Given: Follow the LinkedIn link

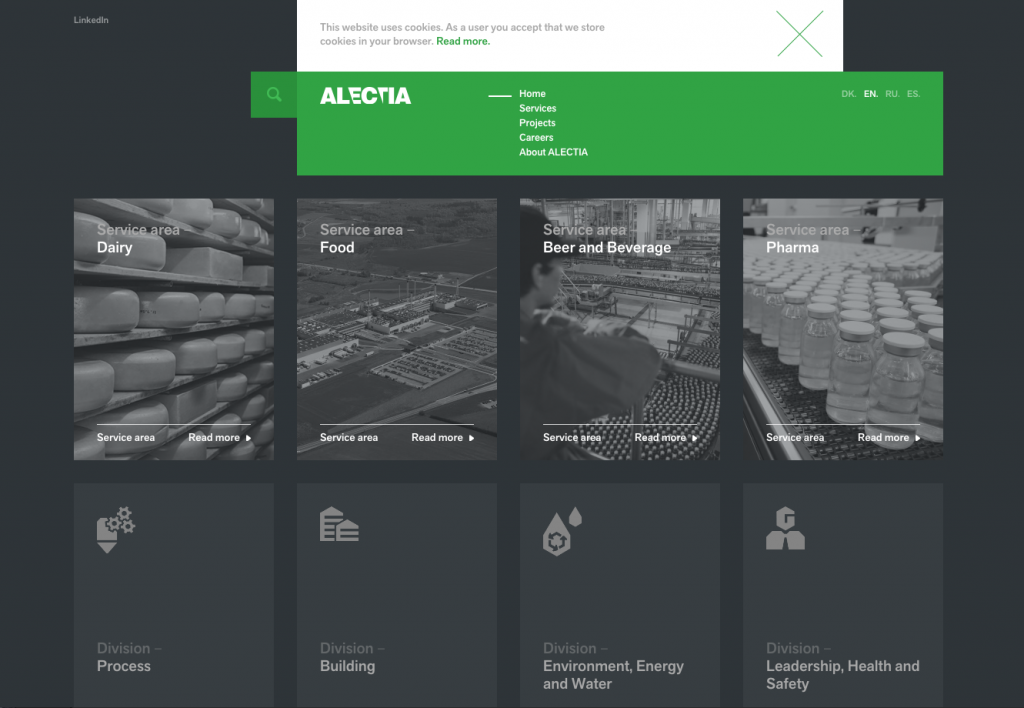Looking at the screenshot, I should tap(91, 20).
